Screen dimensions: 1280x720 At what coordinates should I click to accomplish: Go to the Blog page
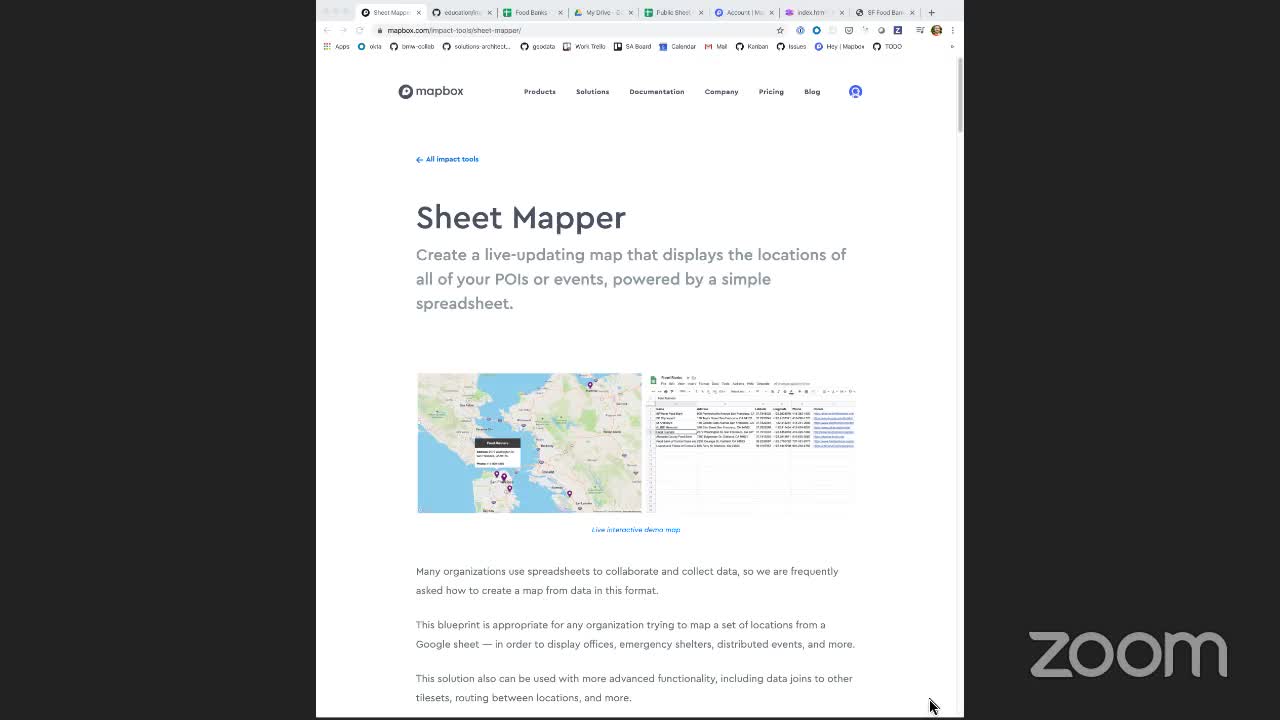[812, 92]
